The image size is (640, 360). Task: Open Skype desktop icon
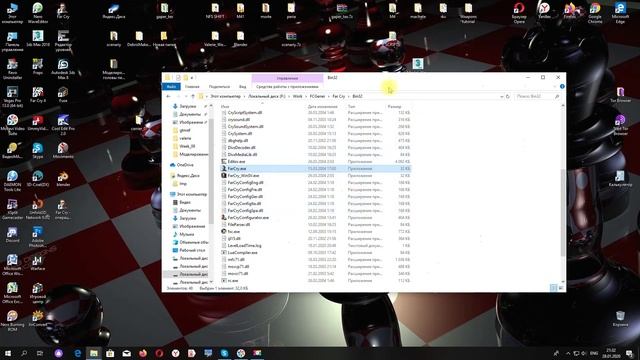(38, 151)
